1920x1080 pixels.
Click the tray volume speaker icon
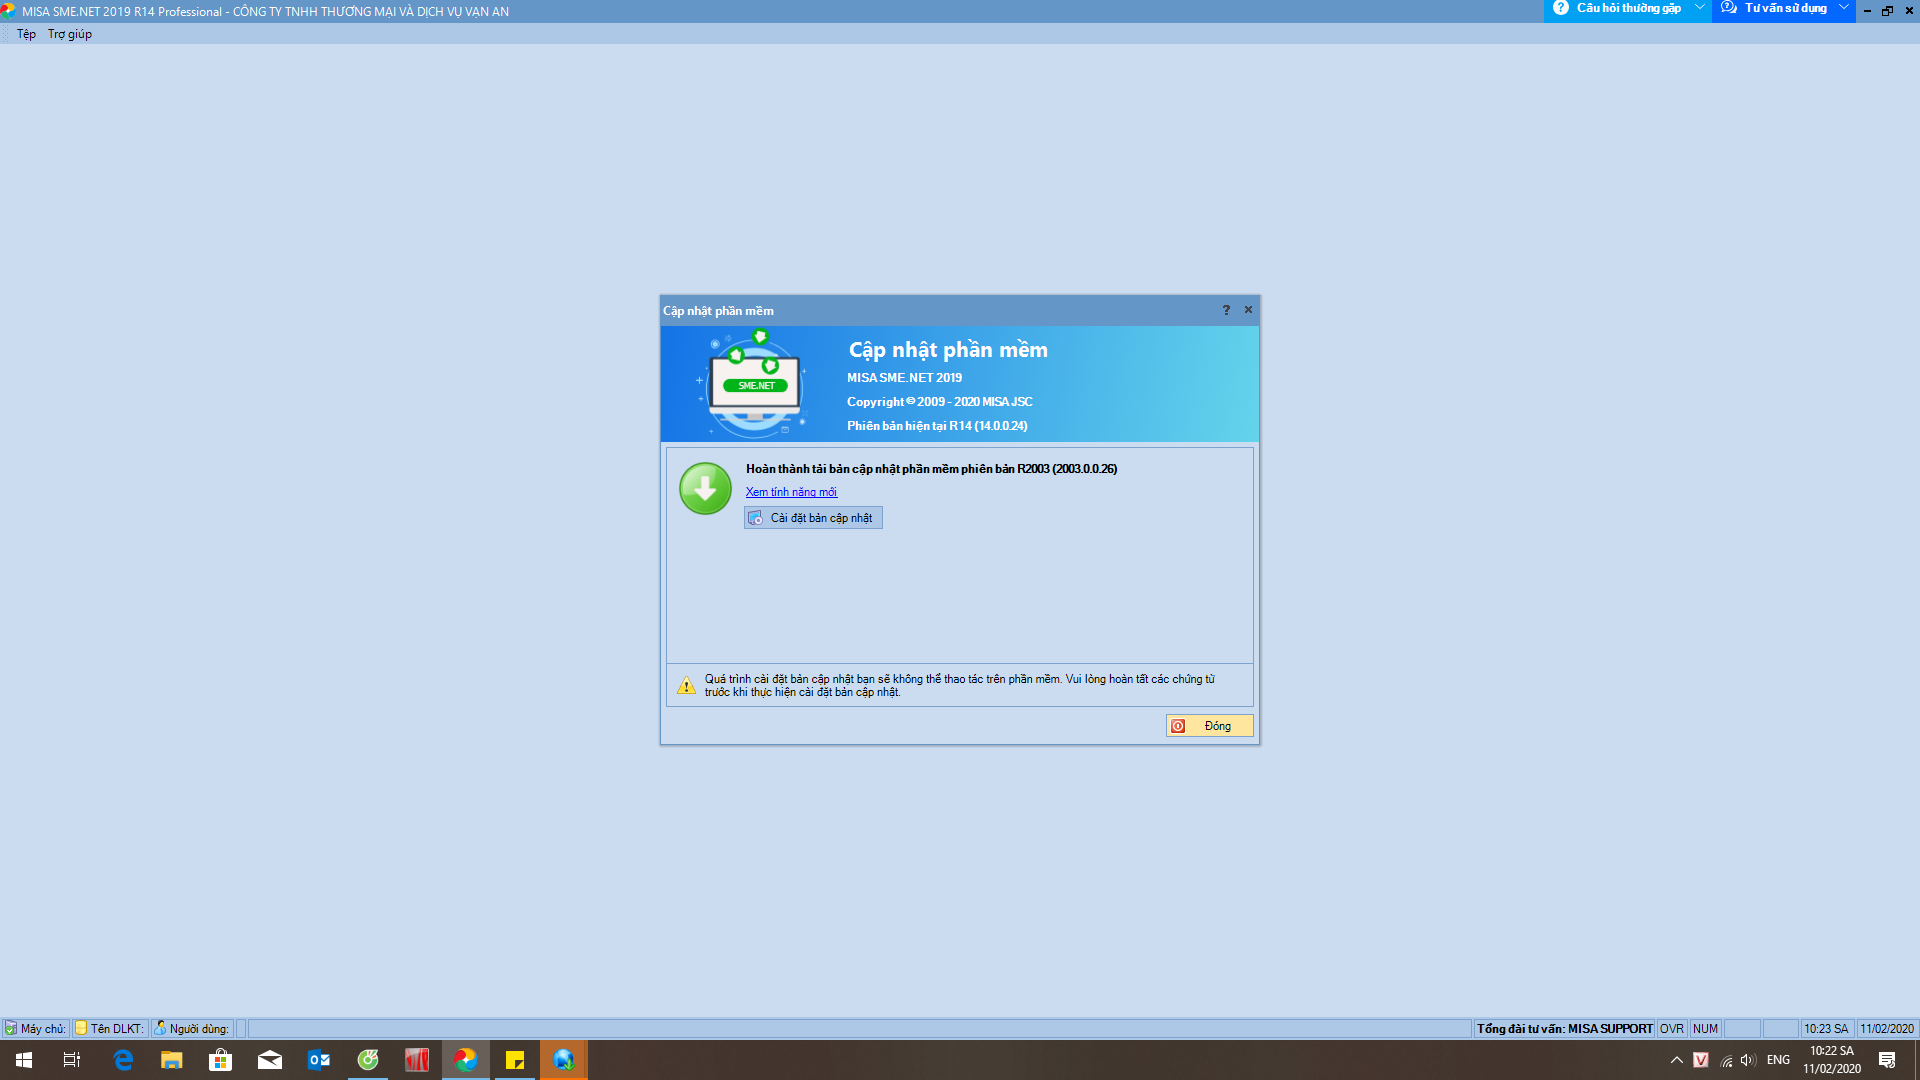click(x=1747, y=1060)
